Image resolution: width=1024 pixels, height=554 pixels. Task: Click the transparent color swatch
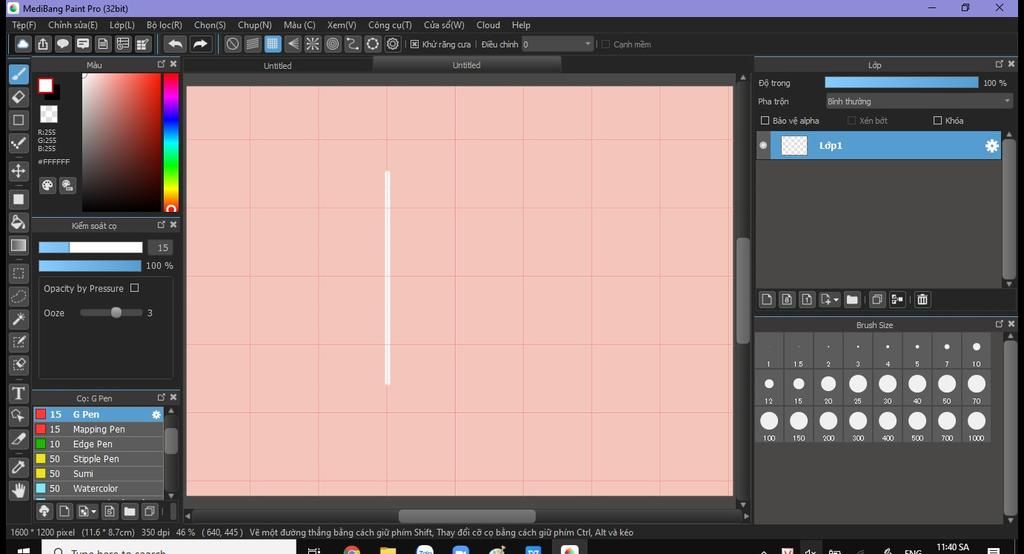[49, 114]
